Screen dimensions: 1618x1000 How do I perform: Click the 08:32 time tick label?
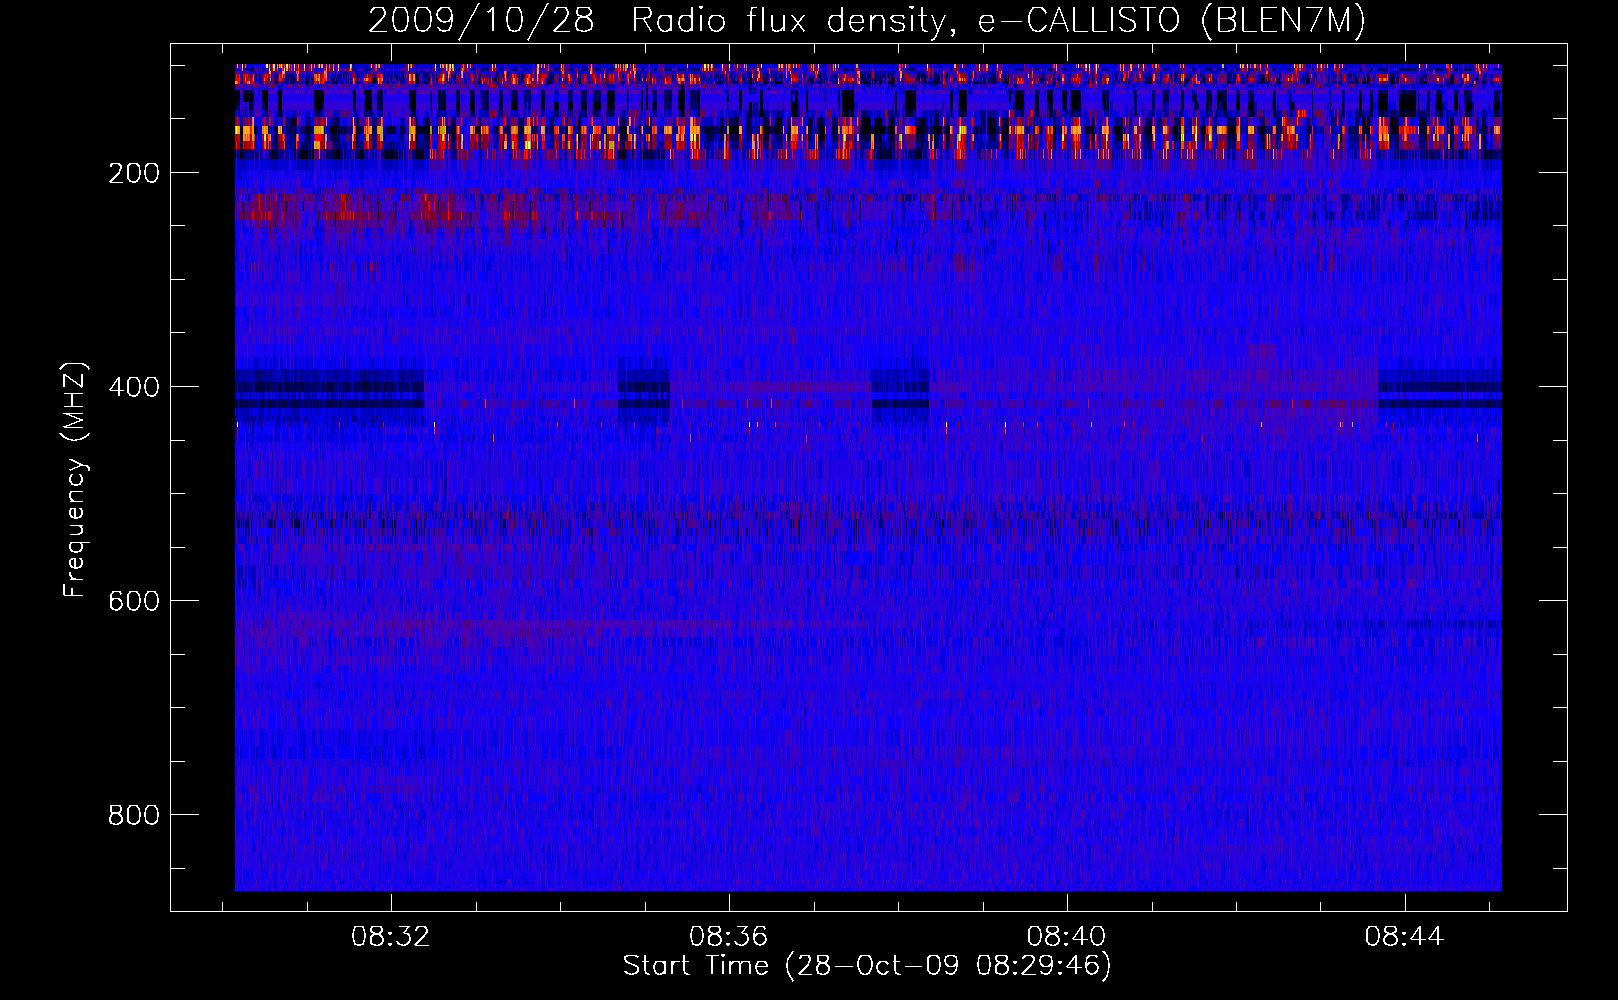391,937
